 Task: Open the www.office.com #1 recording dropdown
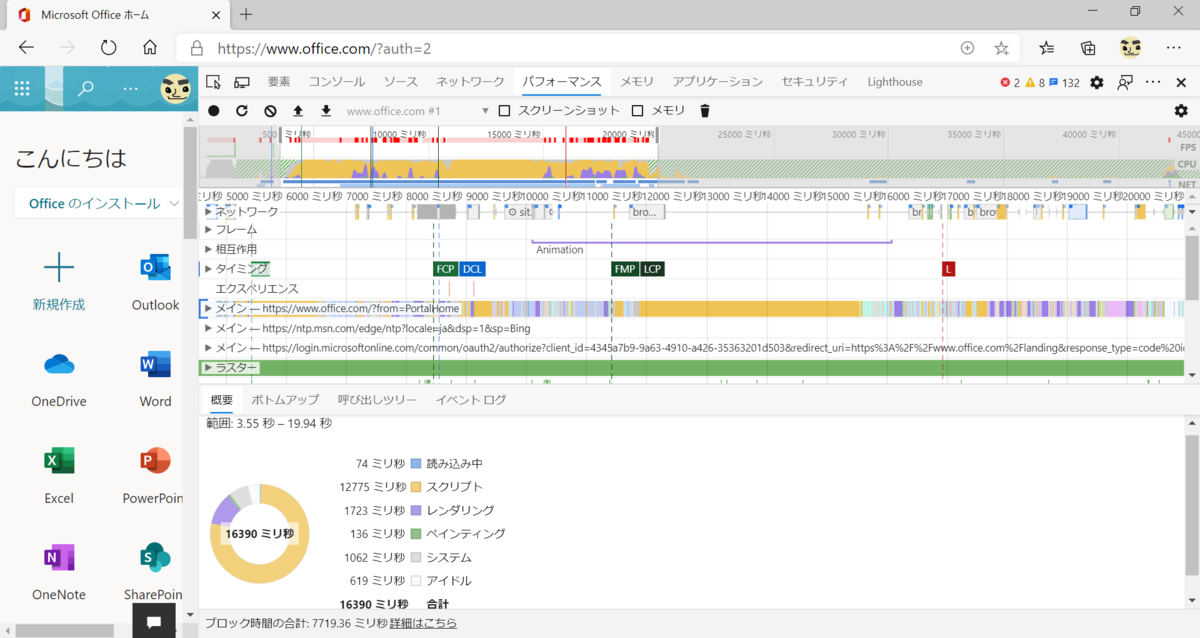pyautogui.click(x=418, y=111)
